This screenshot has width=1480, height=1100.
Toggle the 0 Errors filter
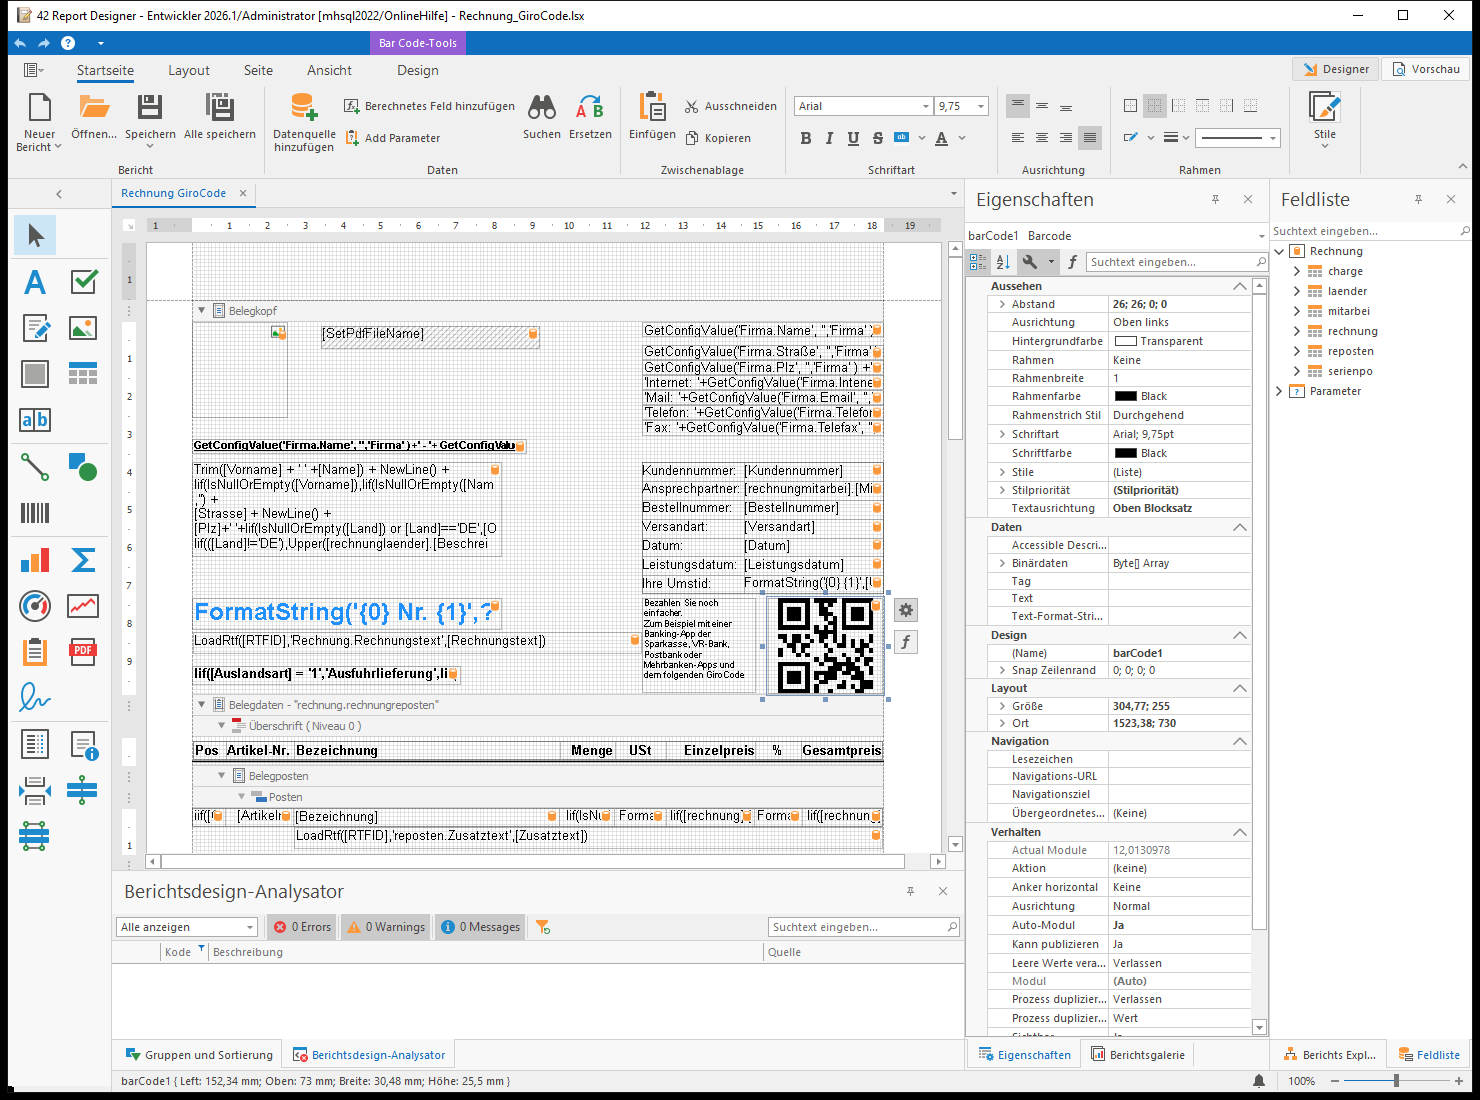tap(302, 927)
